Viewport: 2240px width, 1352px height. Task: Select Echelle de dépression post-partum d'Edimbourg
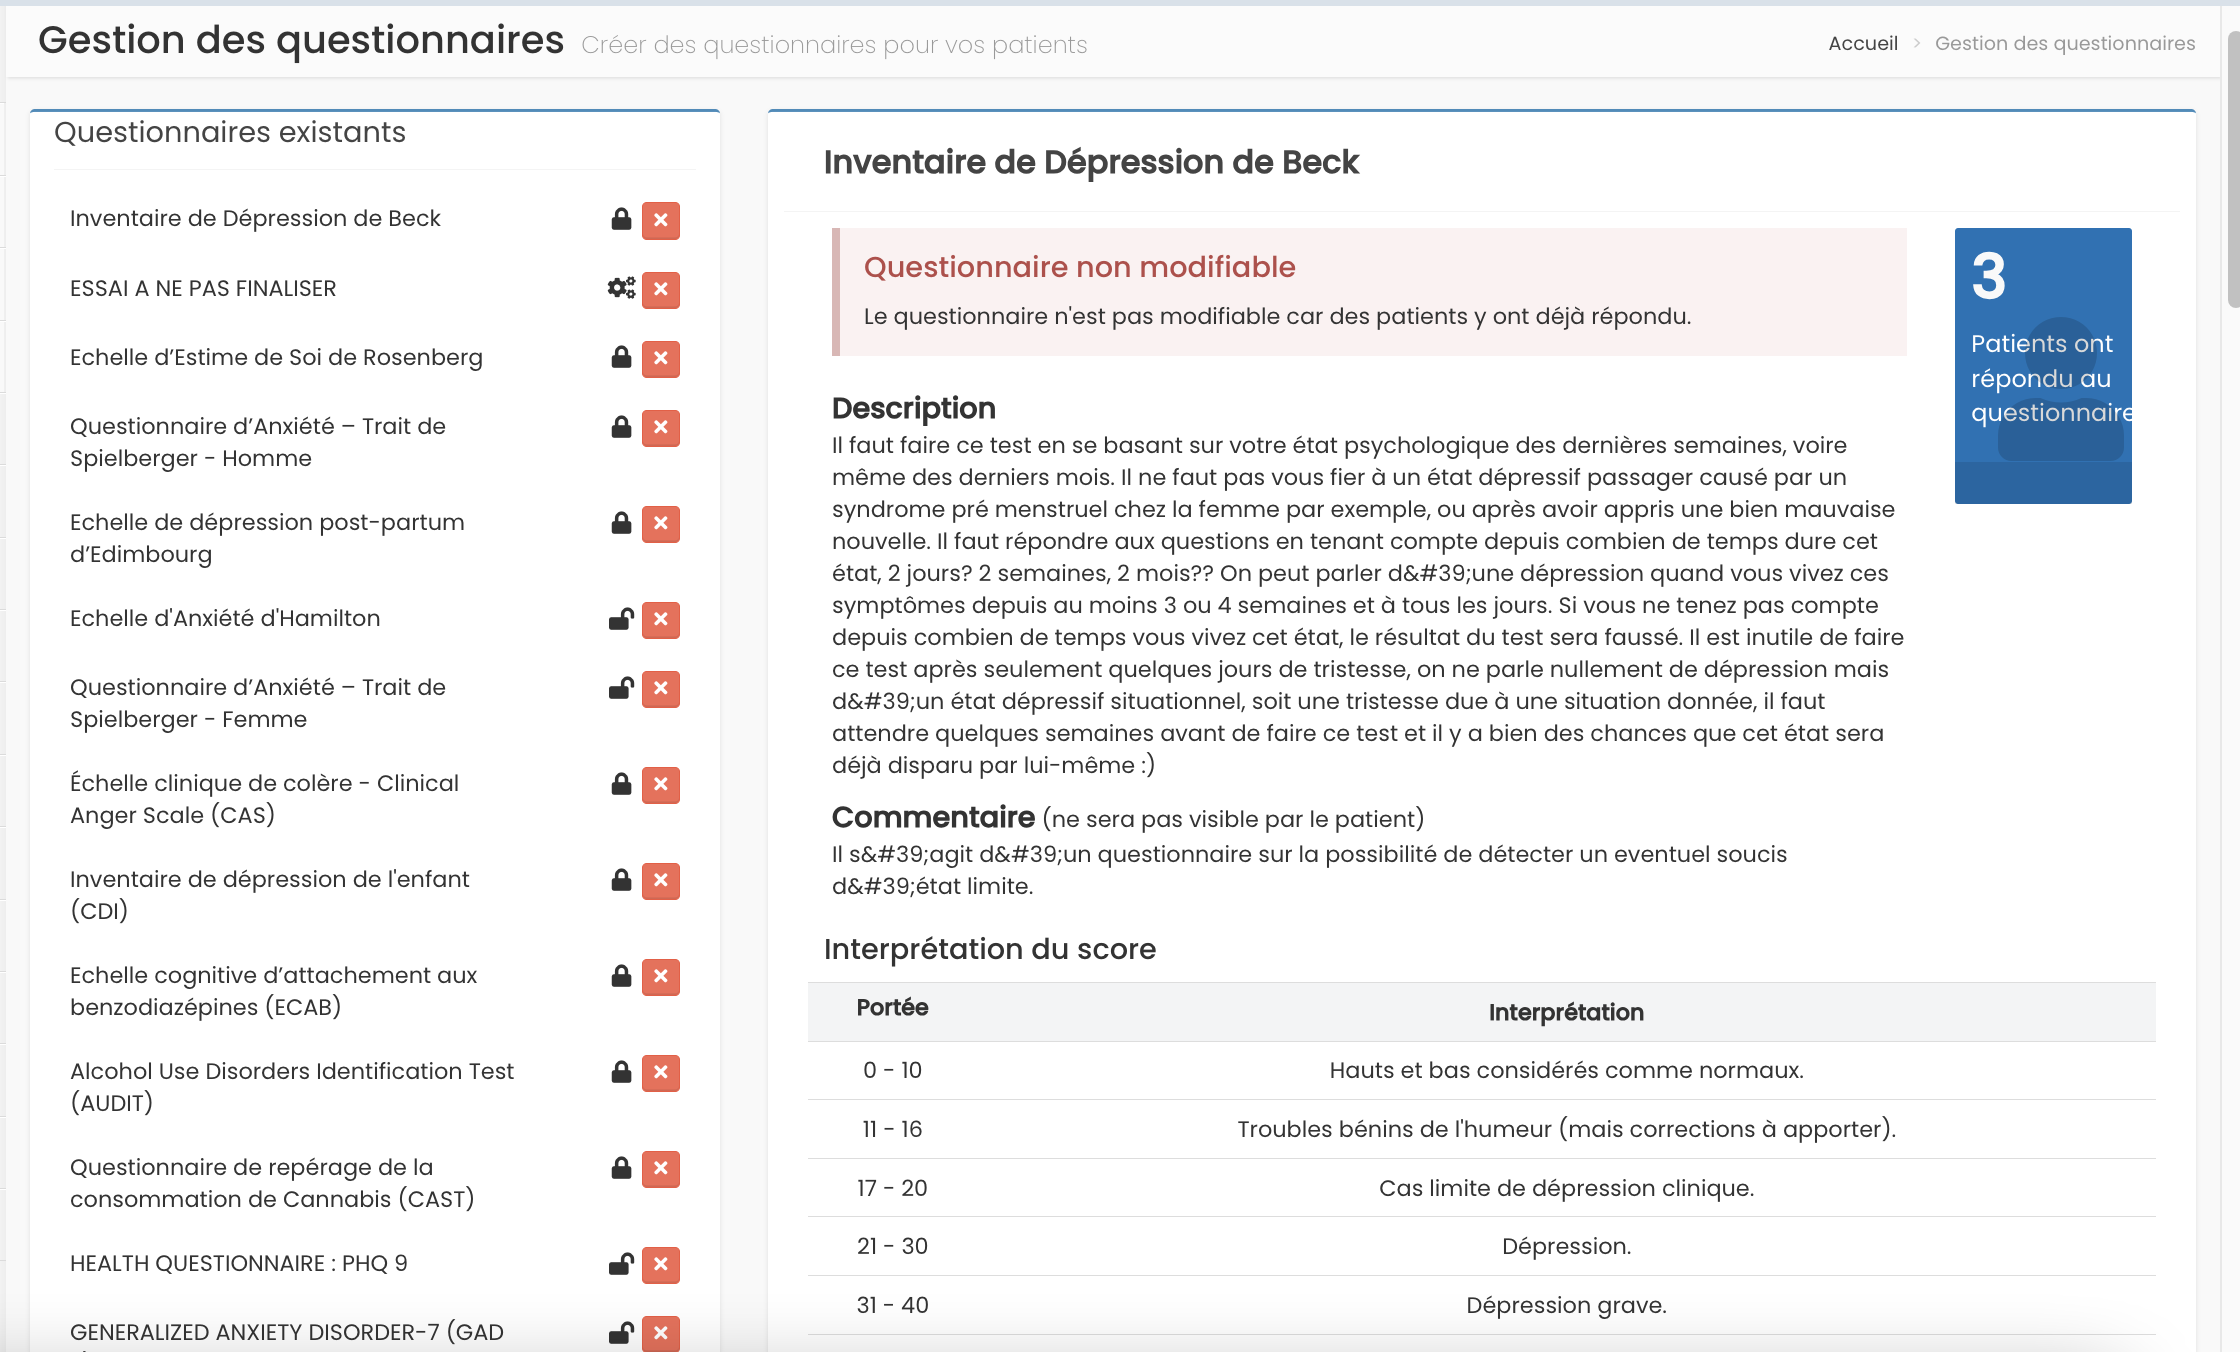267,538
